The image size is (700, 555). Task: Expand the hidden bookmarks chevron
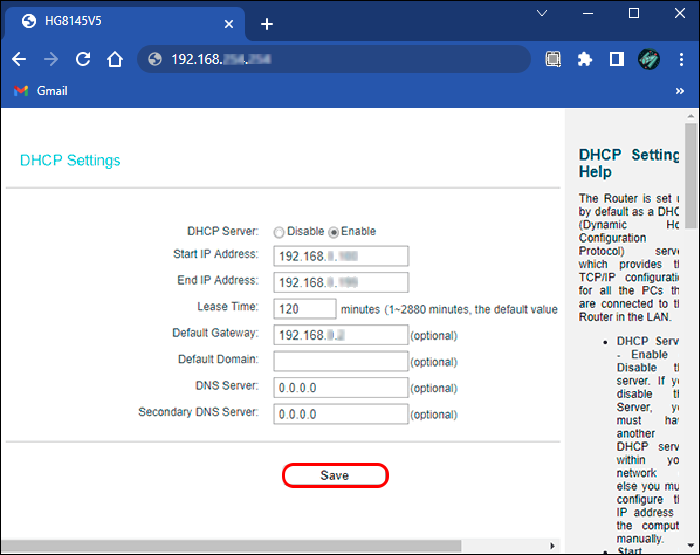point(682,91)
